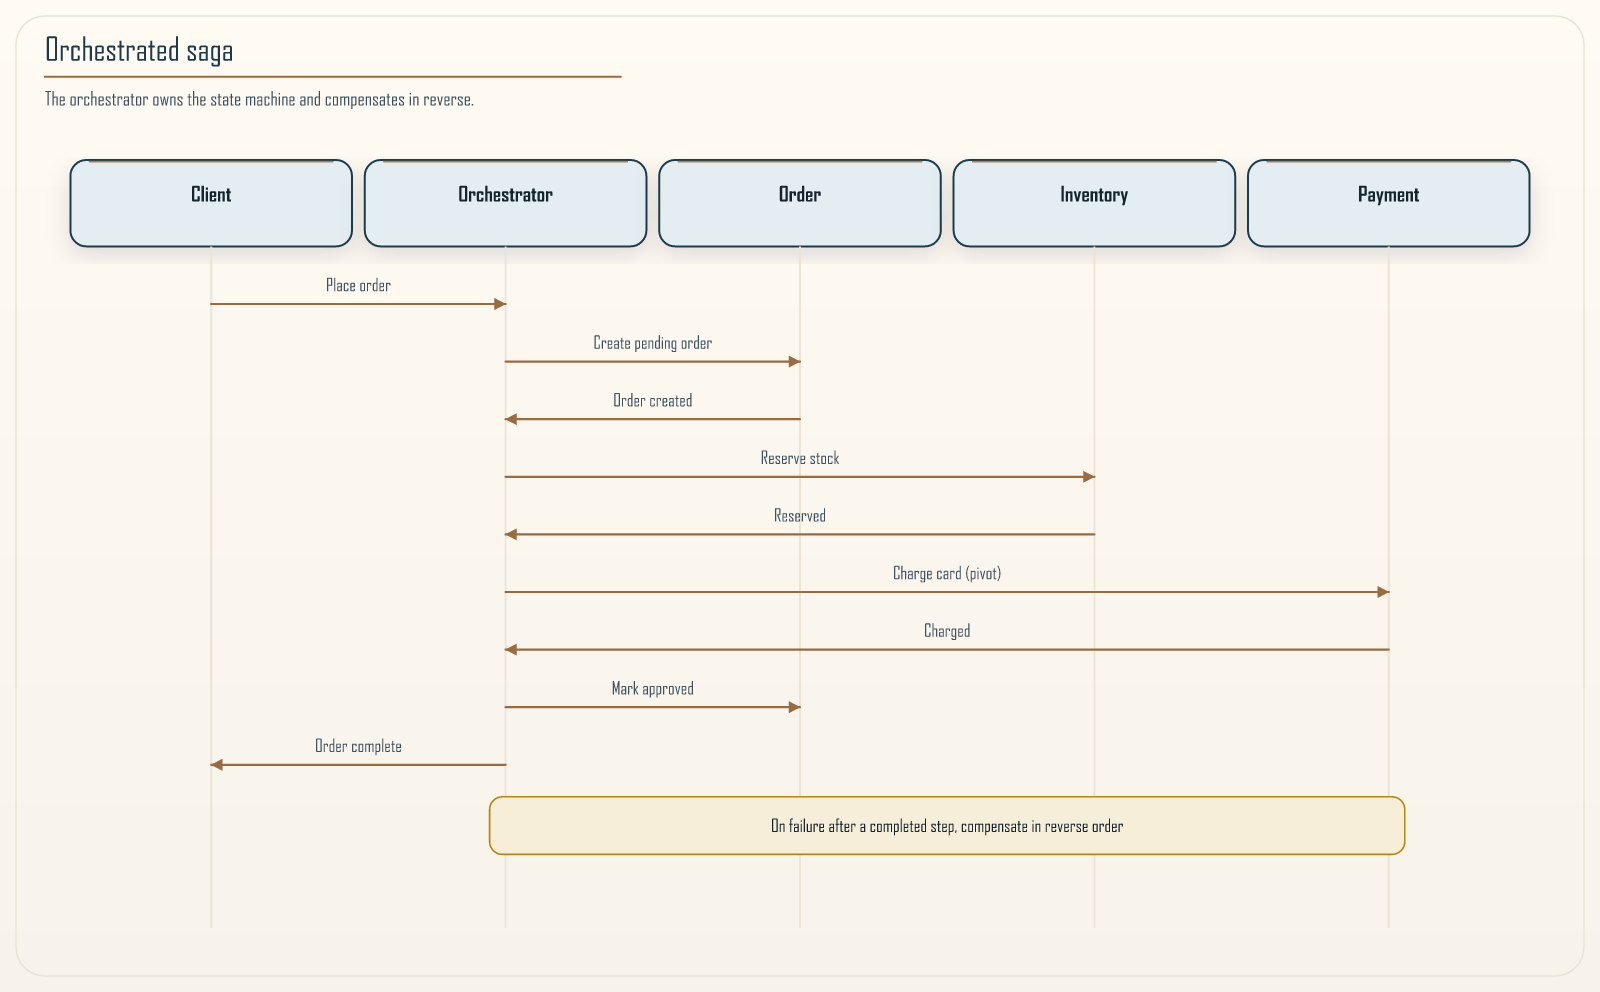Click the compensate in reverse order note
The image size is (1600, 992).
click(x=947, y=826)
